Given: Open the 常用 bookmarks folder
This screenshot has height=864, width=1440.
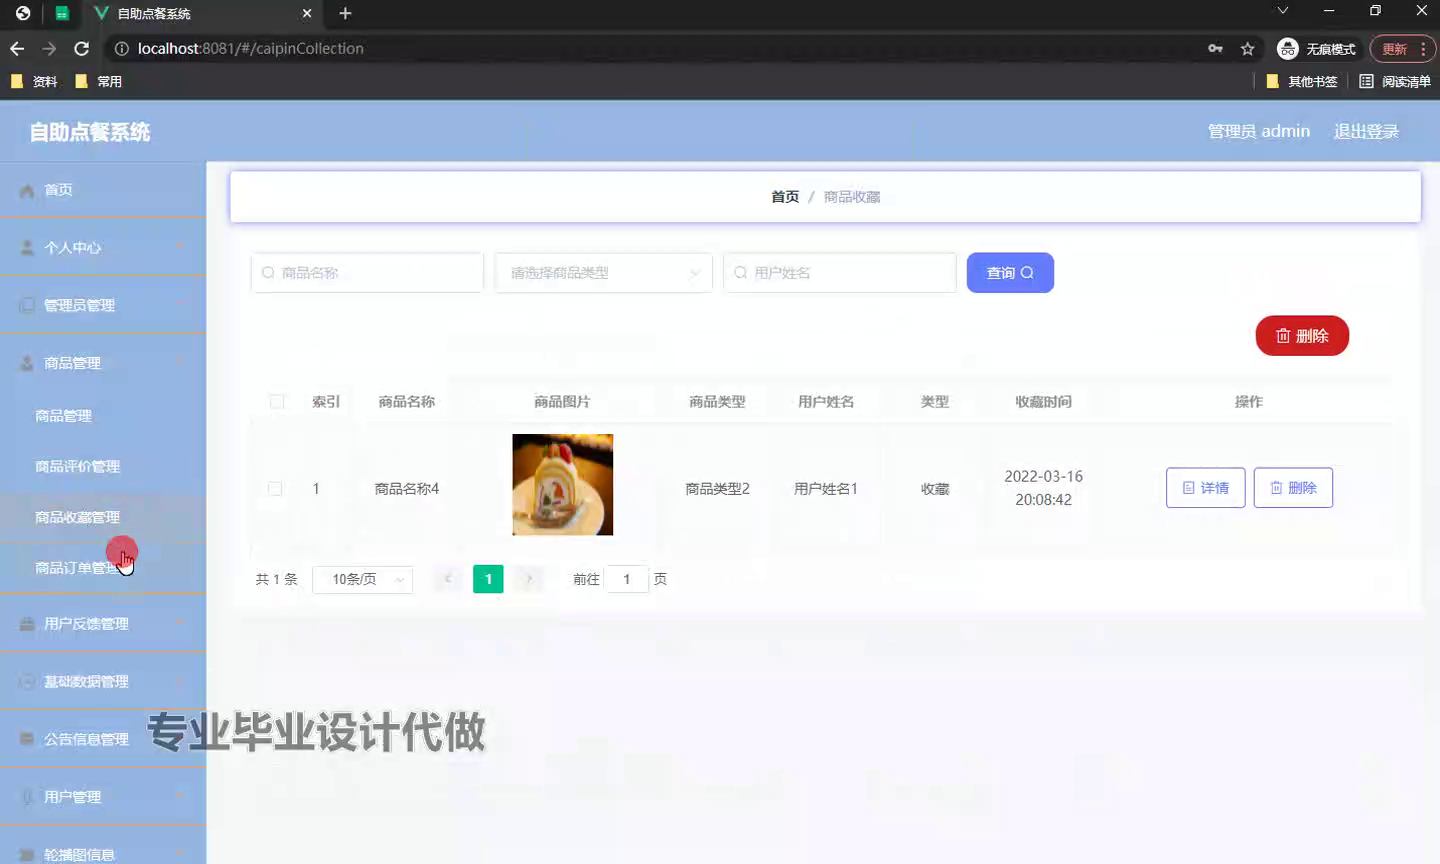Looking at the screenshot, I should [x=99, y=81].
